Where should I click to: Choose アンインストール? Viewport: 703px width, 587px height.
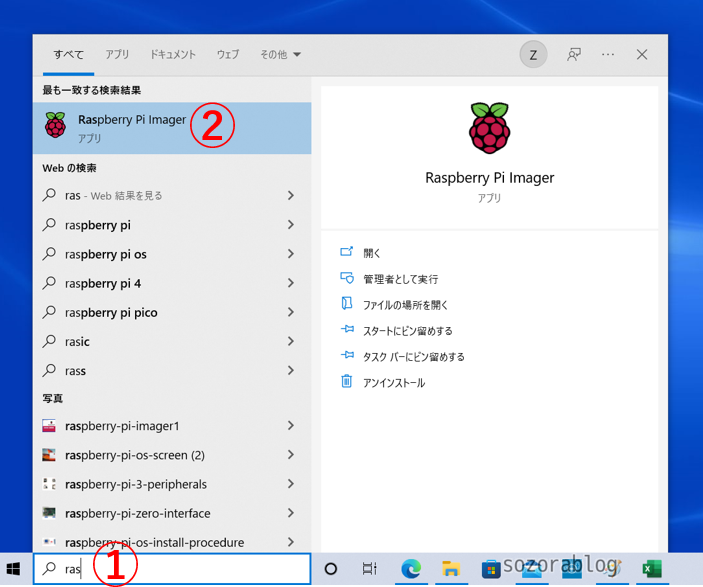coord(394,383)
